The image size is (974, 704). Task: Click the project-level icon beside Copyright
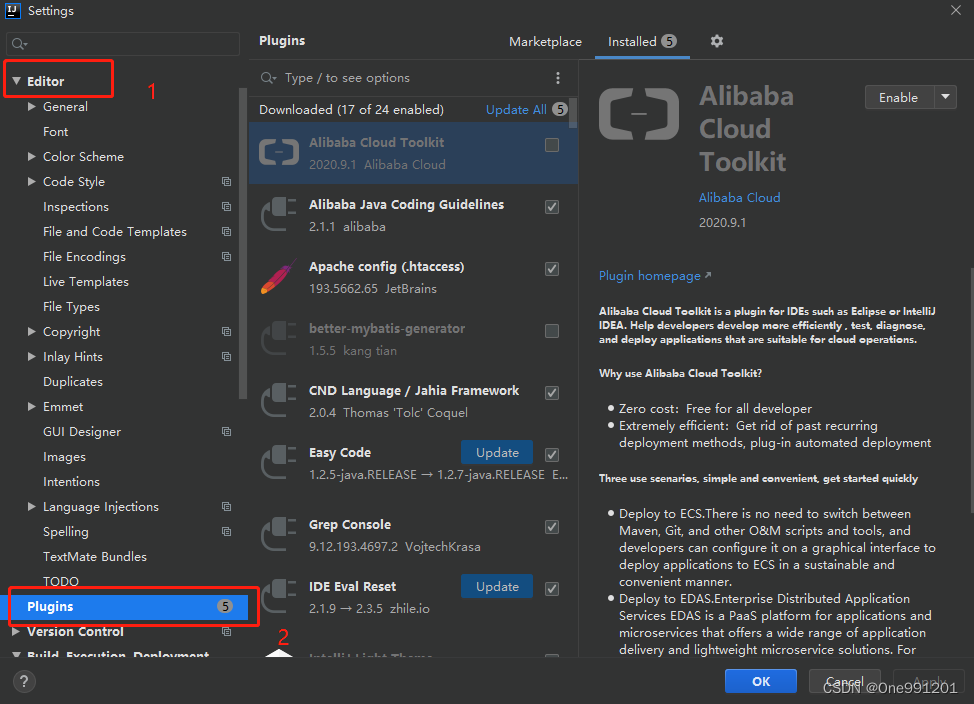227,332
